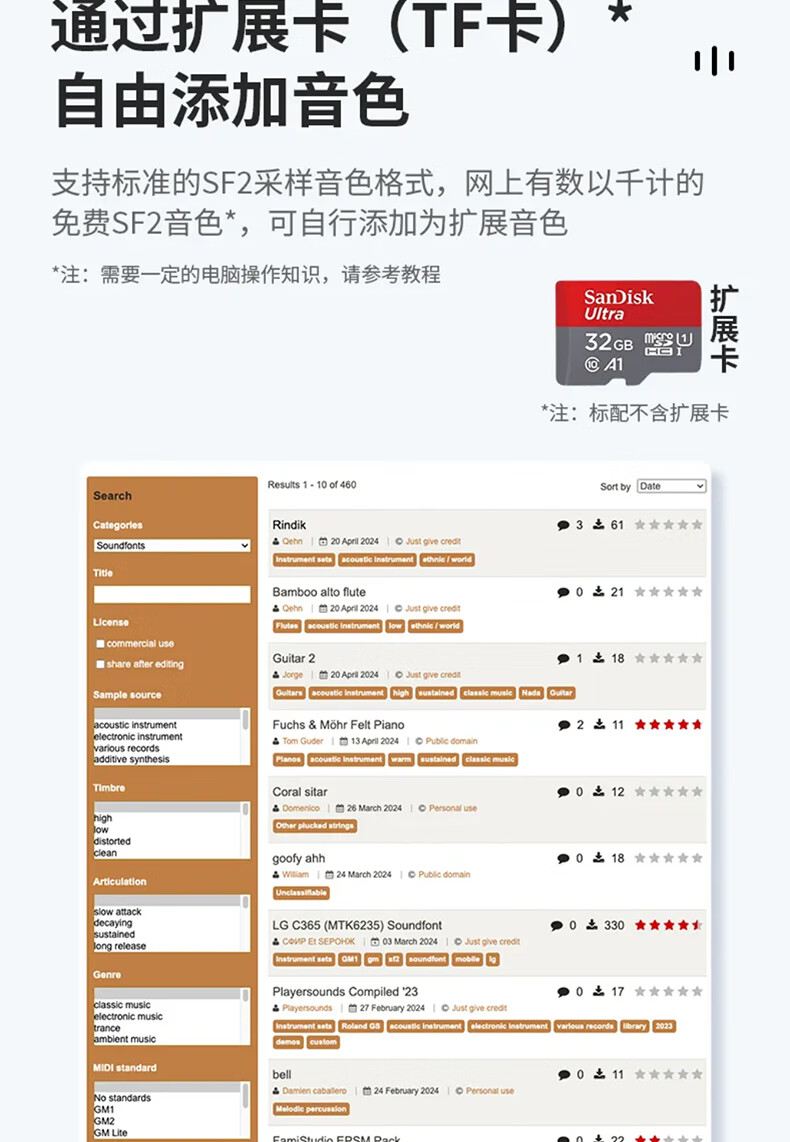Click the comments icon for Guitar 2

click(563, 658)
